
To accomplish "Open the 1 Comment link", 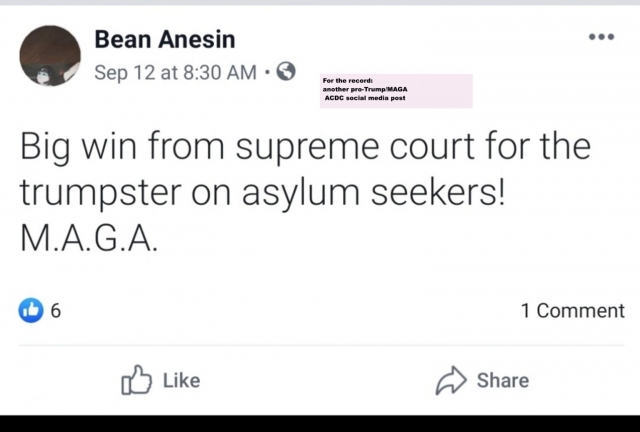I will point(572,311).
